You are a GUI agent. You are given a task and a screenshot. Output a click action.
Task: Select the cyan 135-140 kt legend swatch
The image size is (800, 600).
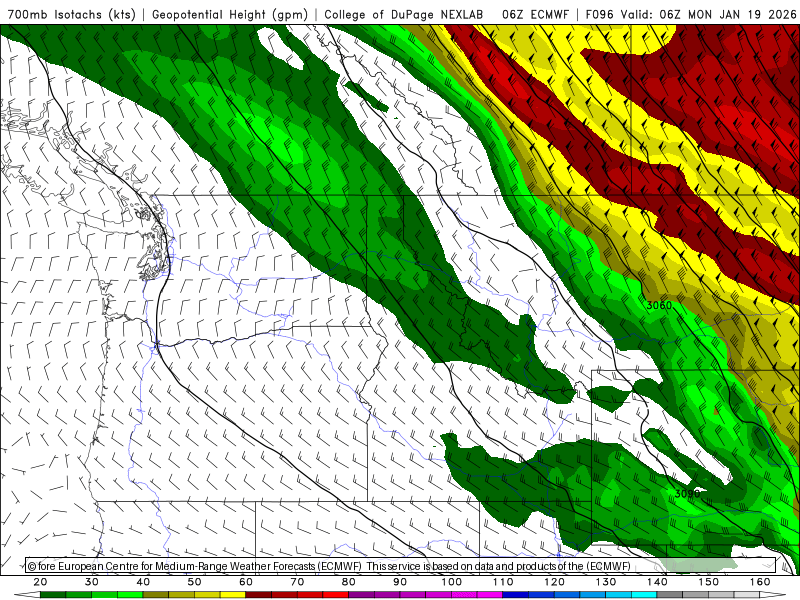[644, 594]
